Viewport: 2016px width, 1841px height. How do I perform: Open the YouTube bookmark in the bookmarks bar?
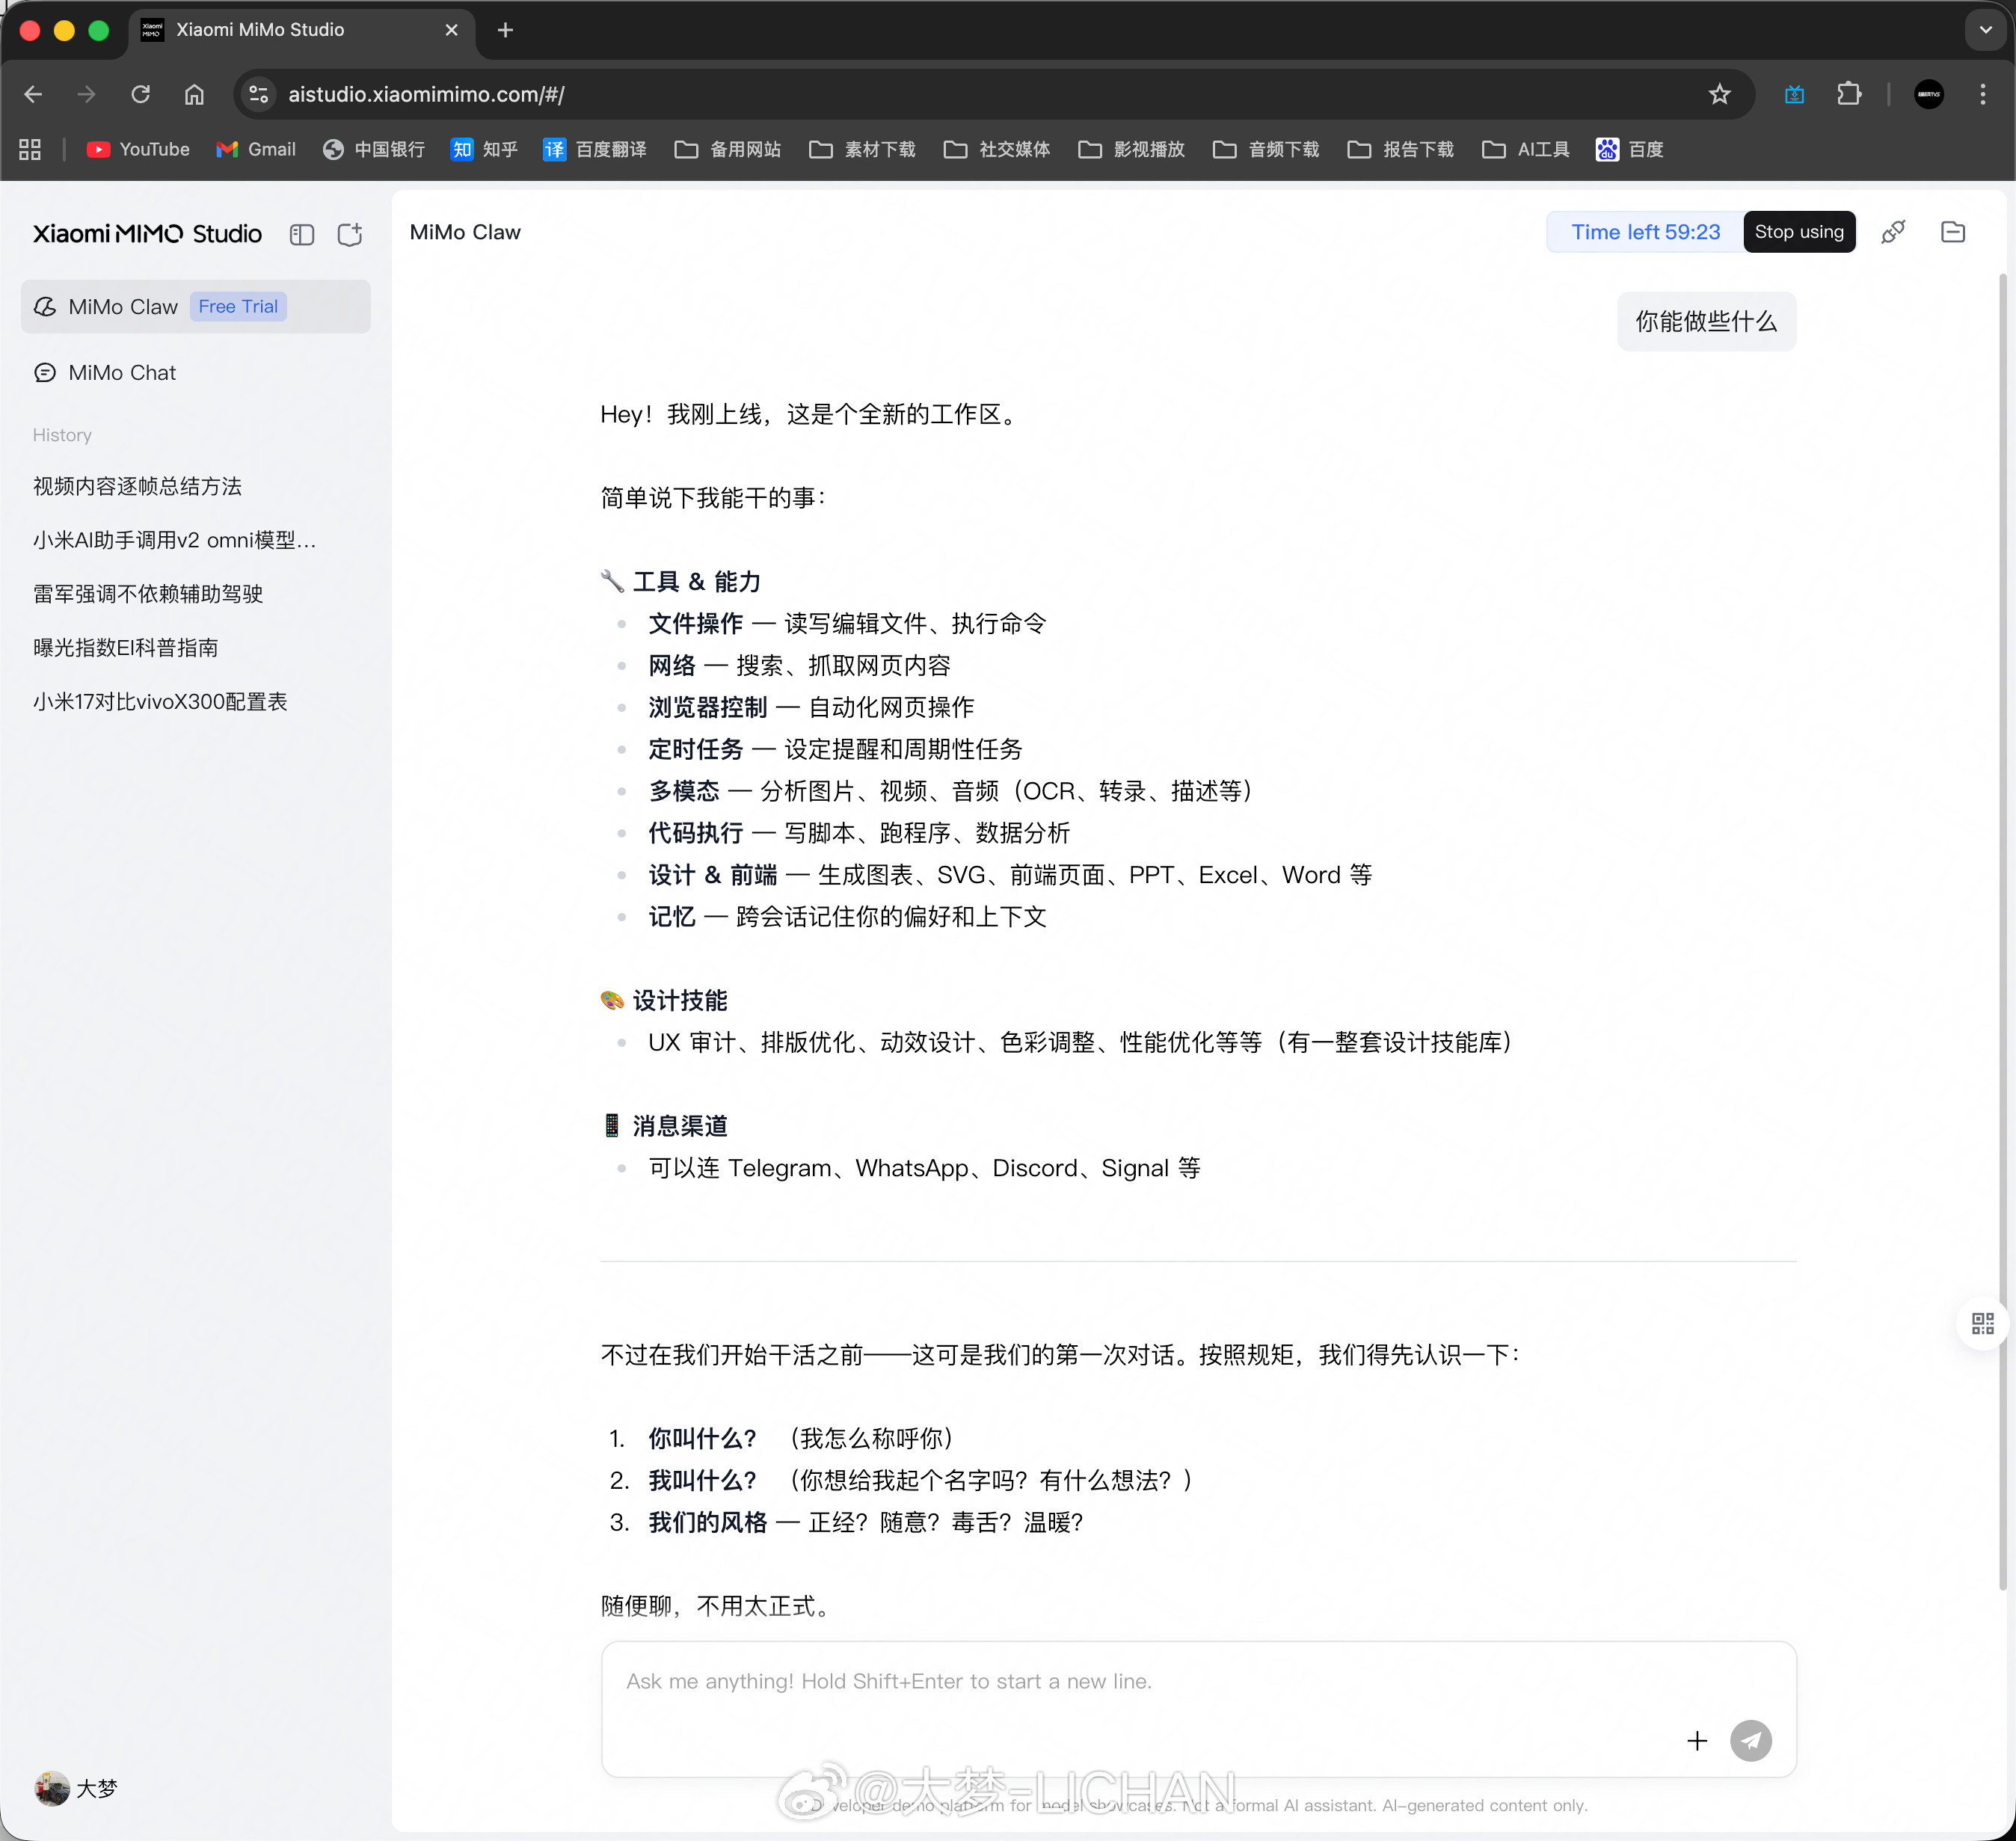(x=137, y=148)
